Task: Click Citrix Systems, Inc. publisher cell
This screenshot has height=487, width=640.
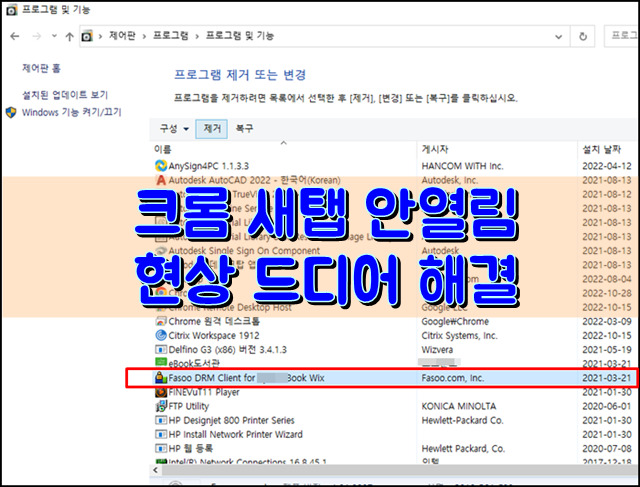Action: (x=459, y=336)
